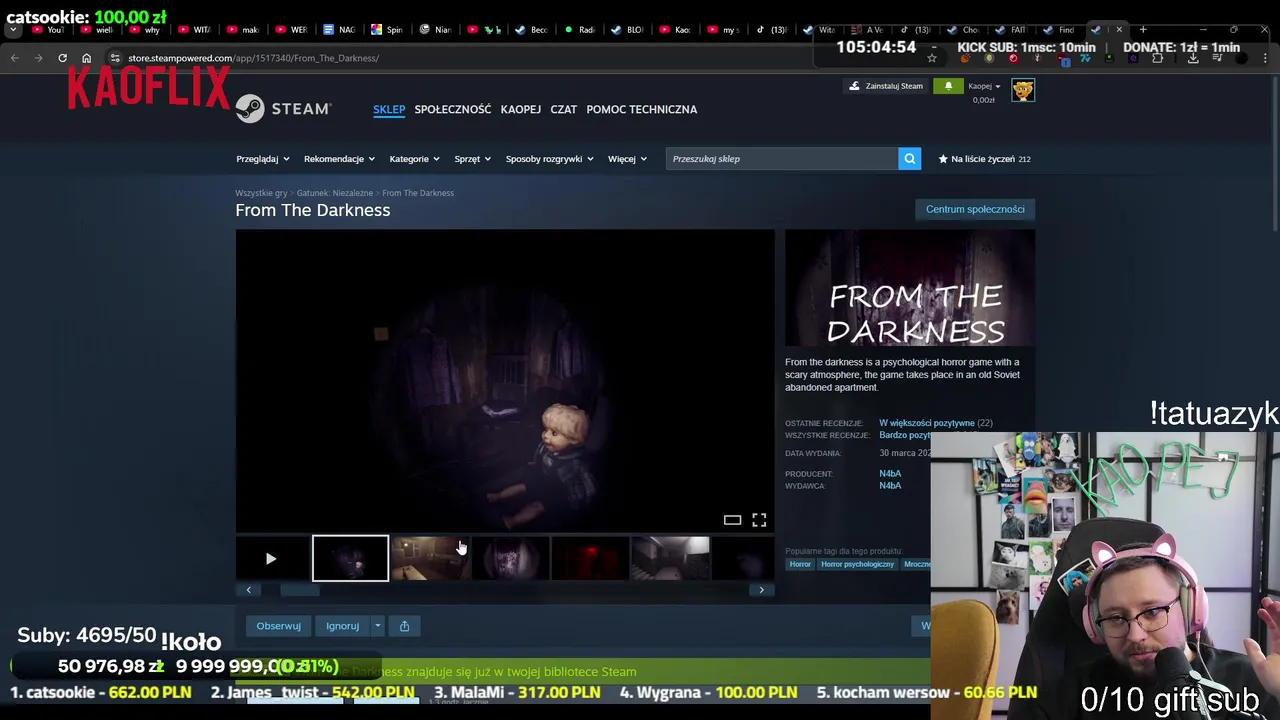Click the wishlist star icon
The width and height of the screenshot is (1280, 720).
point(942,159)
